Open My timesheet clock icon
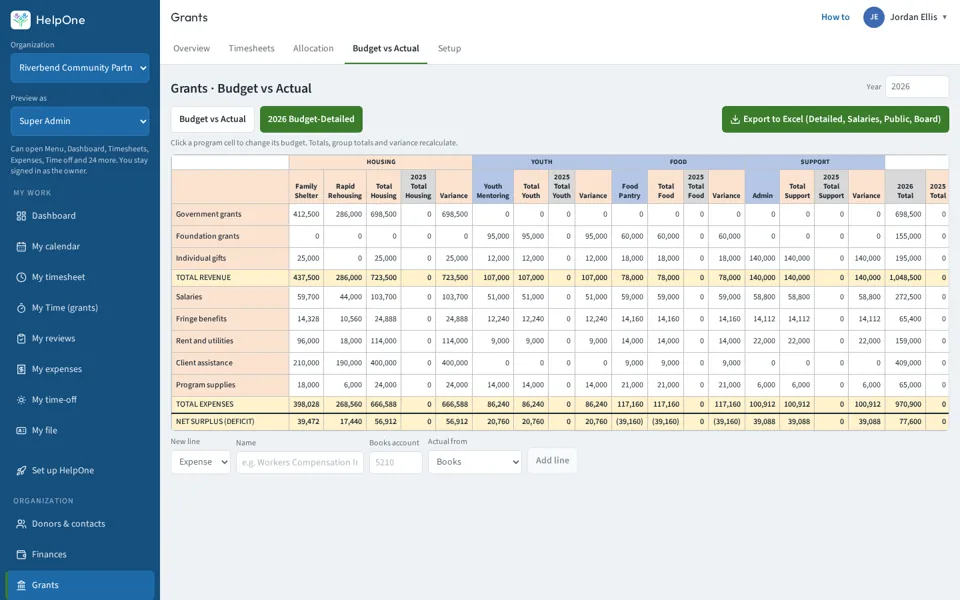The height and width of the screenshot is (600, 960). [21, 277]
